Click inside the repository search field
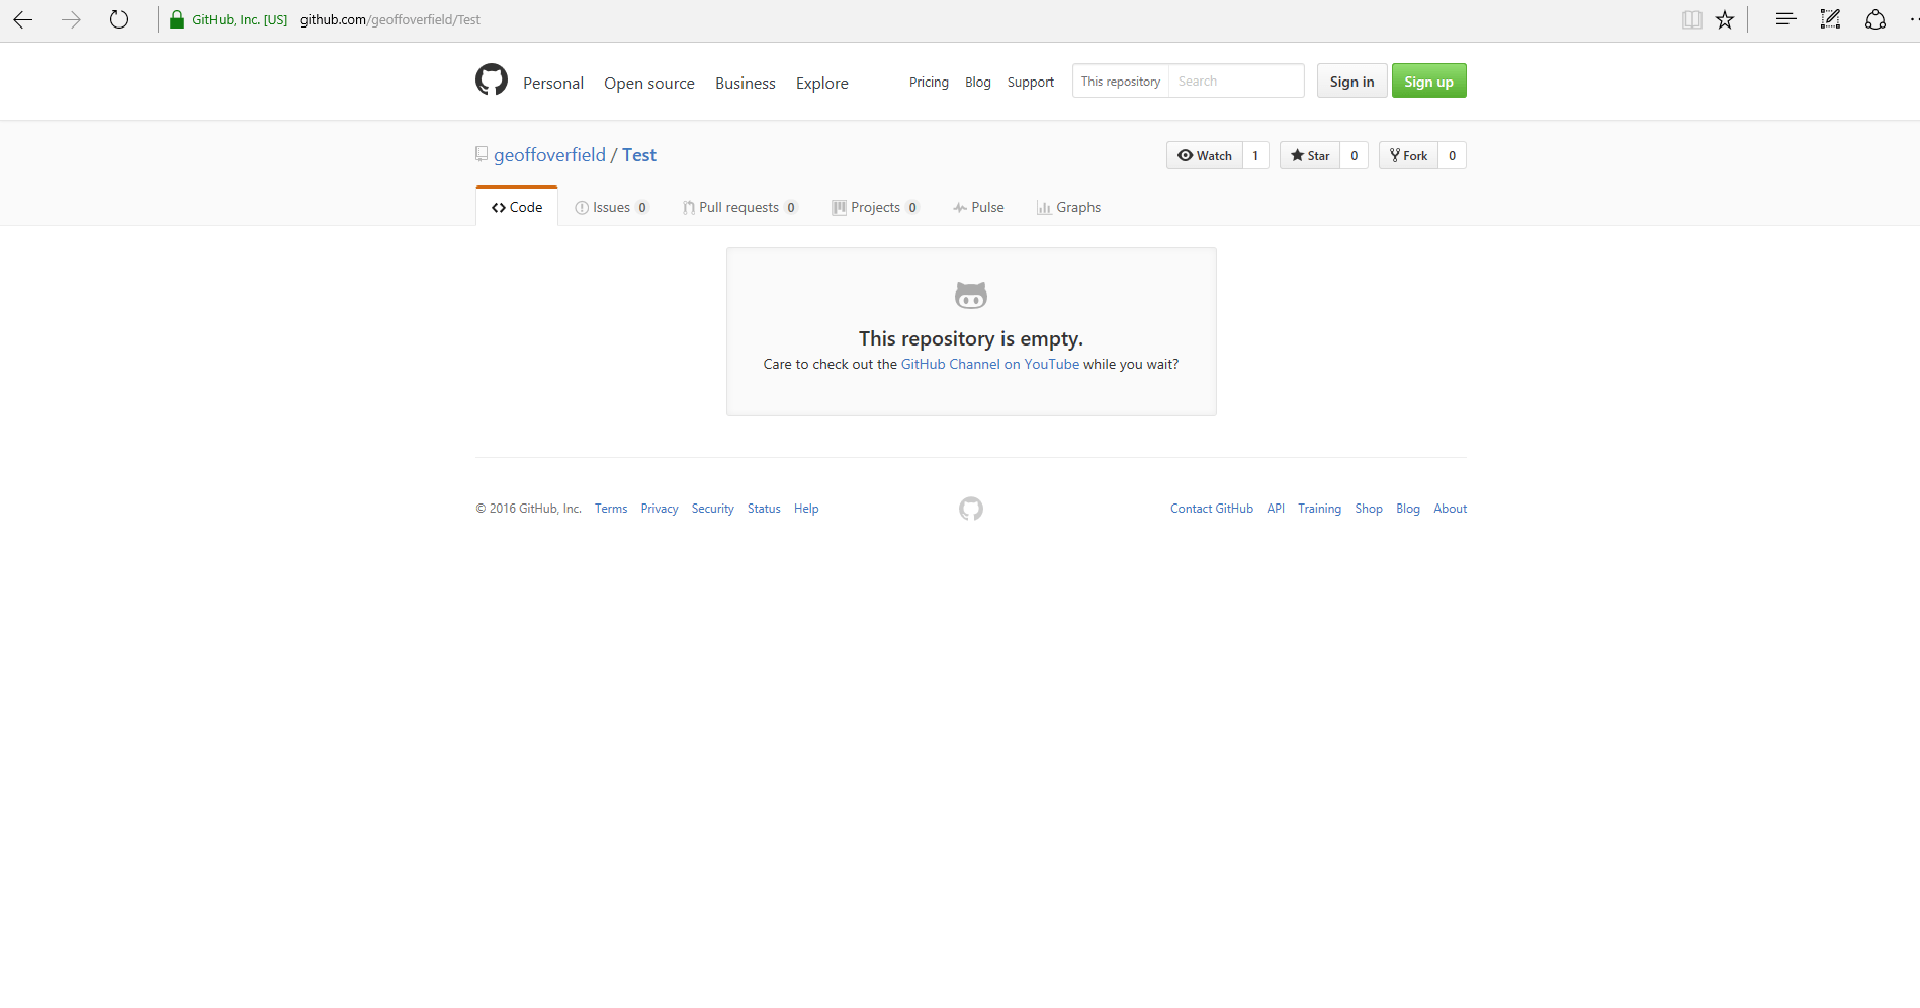Viewport: 1920px width, 1008px height. coord(1236,81)
